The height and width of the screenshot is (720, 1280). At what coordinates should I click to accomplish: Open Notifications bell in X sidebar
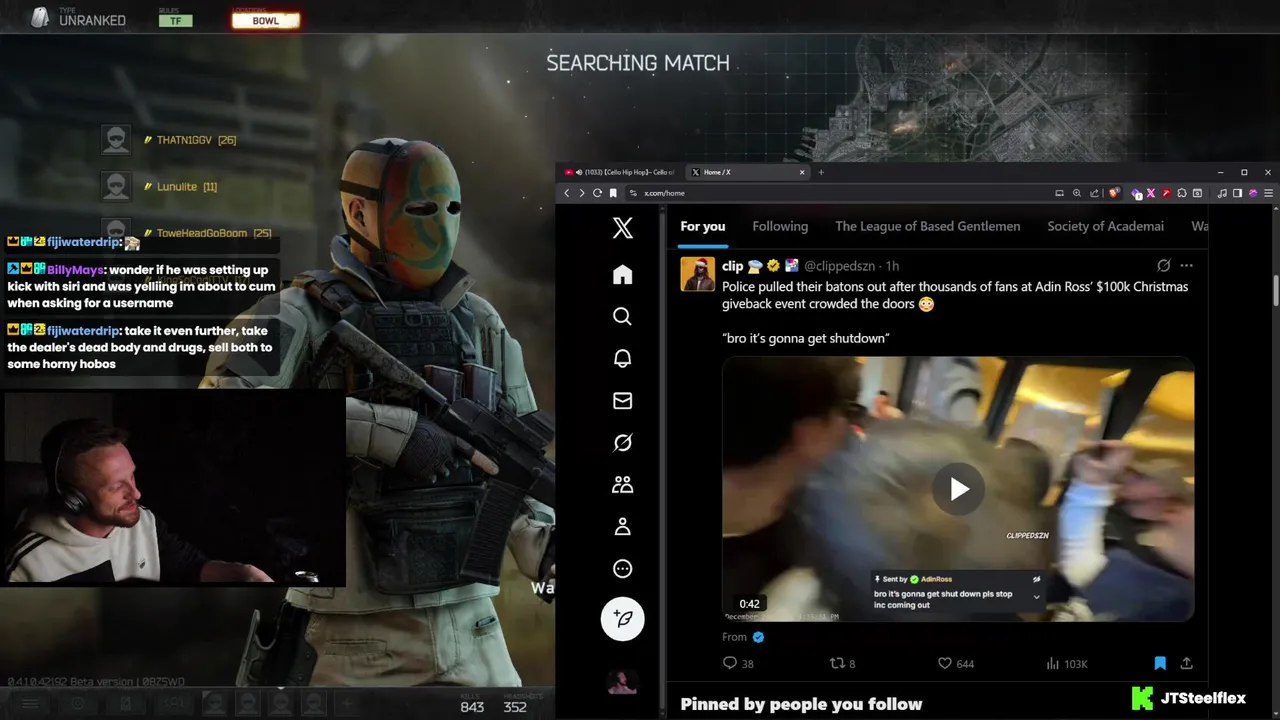tap(622, 359)
